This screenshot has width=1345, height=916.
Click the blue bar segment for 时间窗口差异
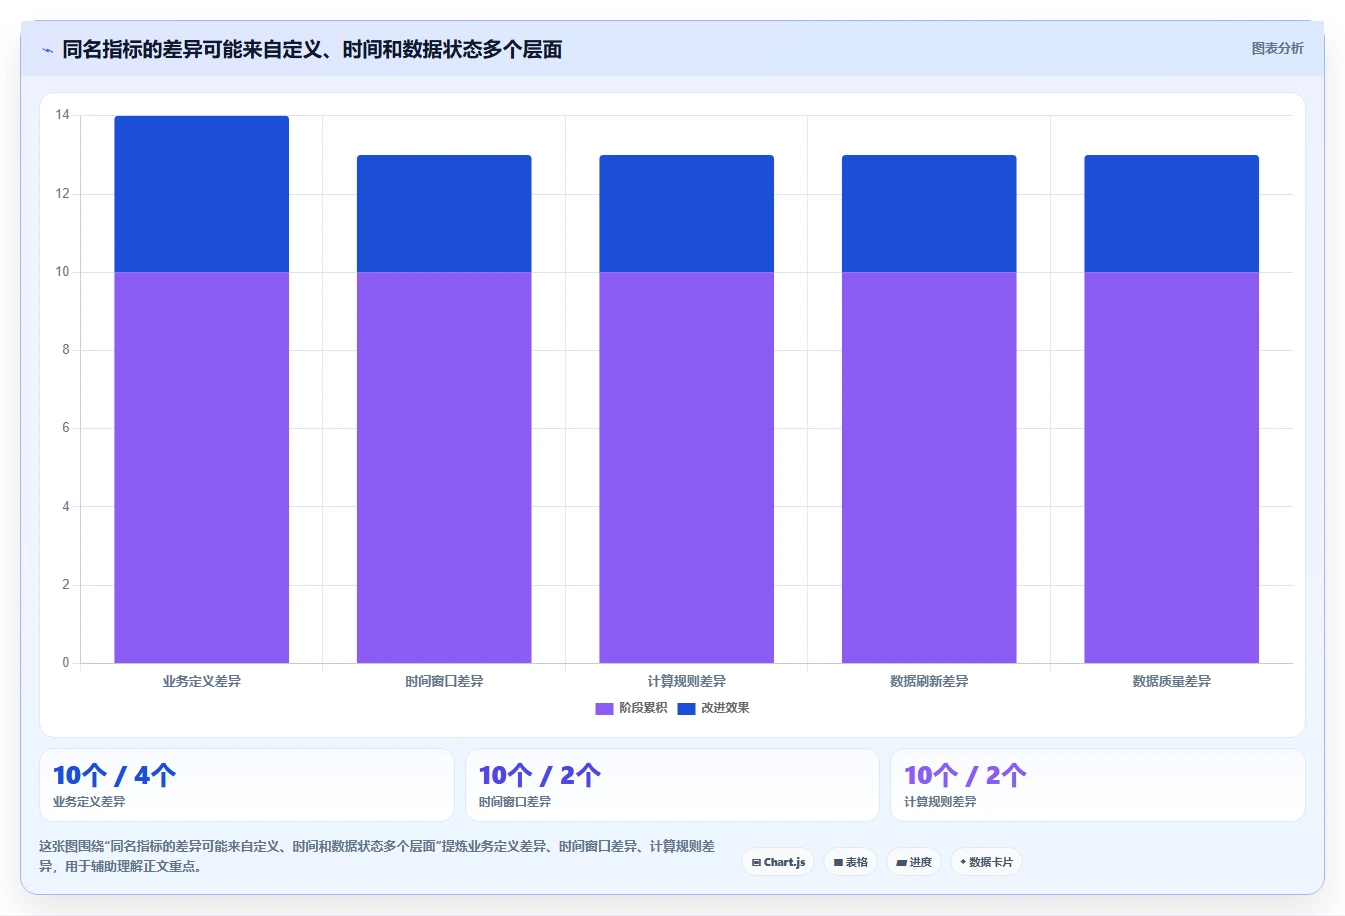coord(444,213)
